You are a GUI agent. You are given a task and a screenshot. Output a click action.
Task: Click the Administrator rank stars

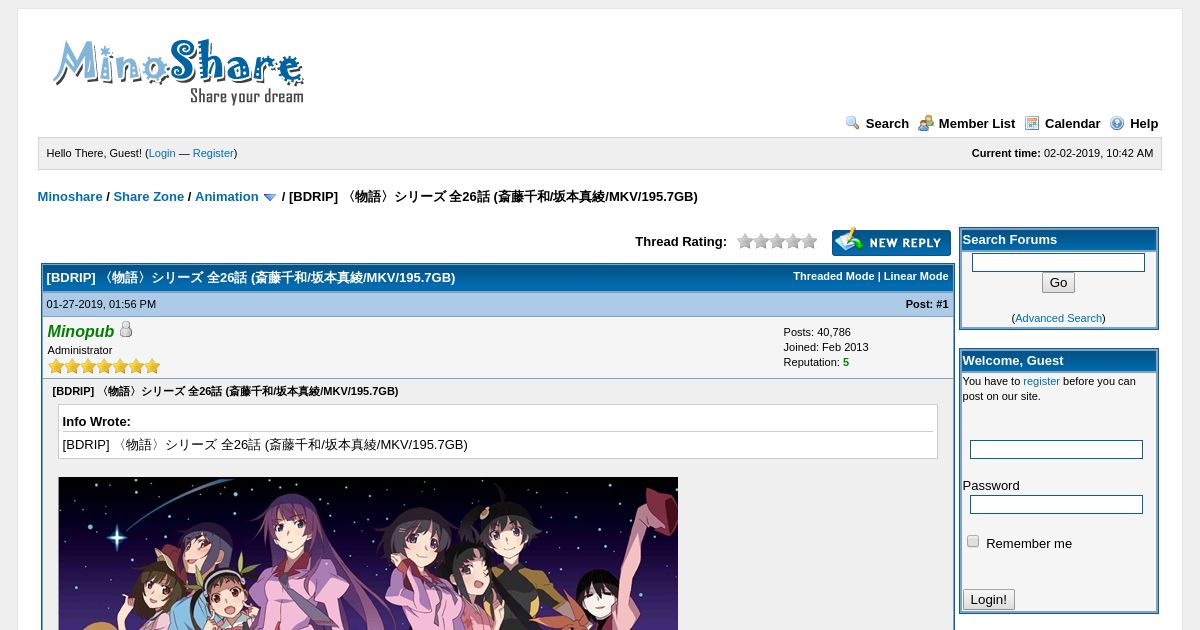104,366
